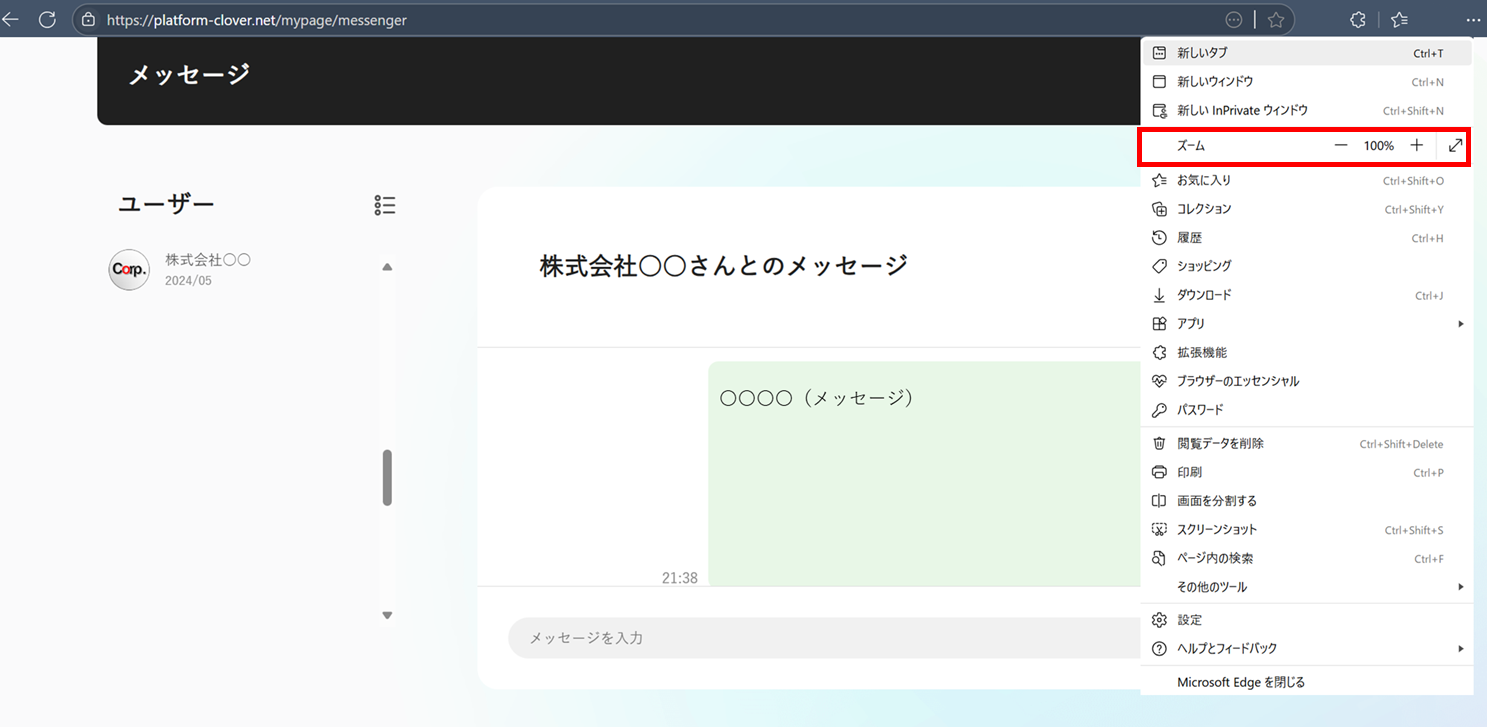This screenshot has height=727, width=1487.
Task: Click the InPrivate icon in the menu
Action: [1160, 111]
